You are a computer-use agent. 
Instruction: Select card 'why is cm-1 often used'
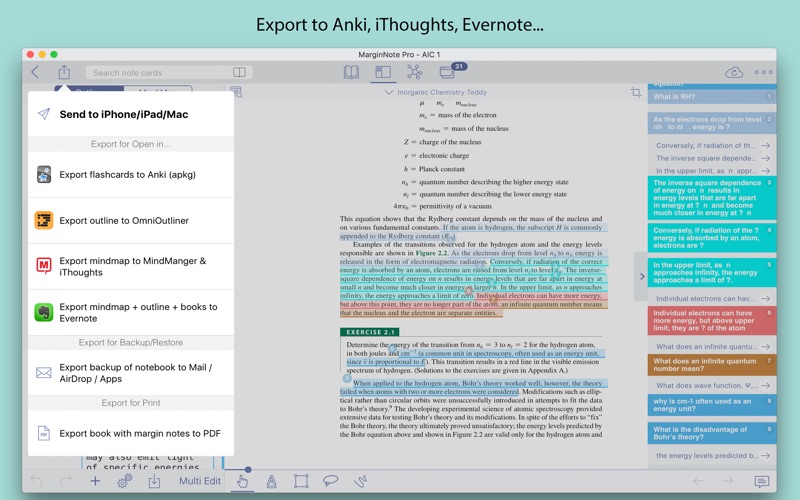[712, 405]
